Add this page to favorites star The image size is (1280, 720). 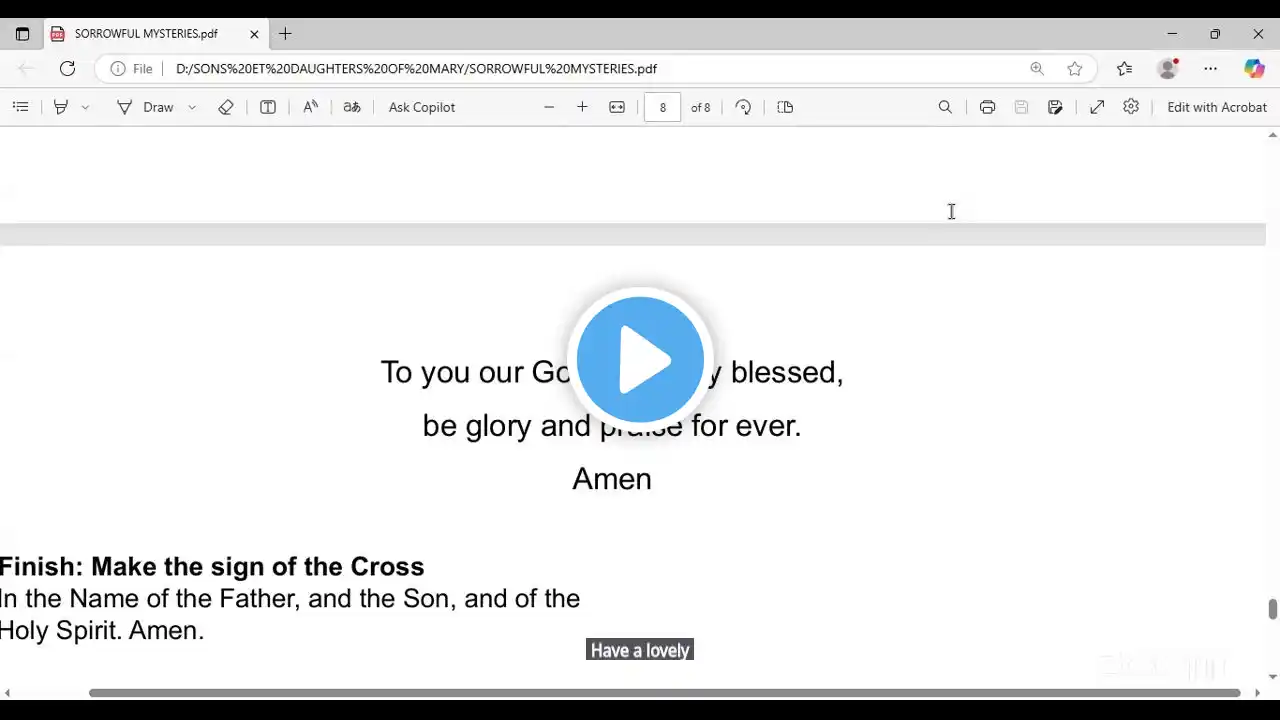pyautogui.click(x=1075, y=69)
